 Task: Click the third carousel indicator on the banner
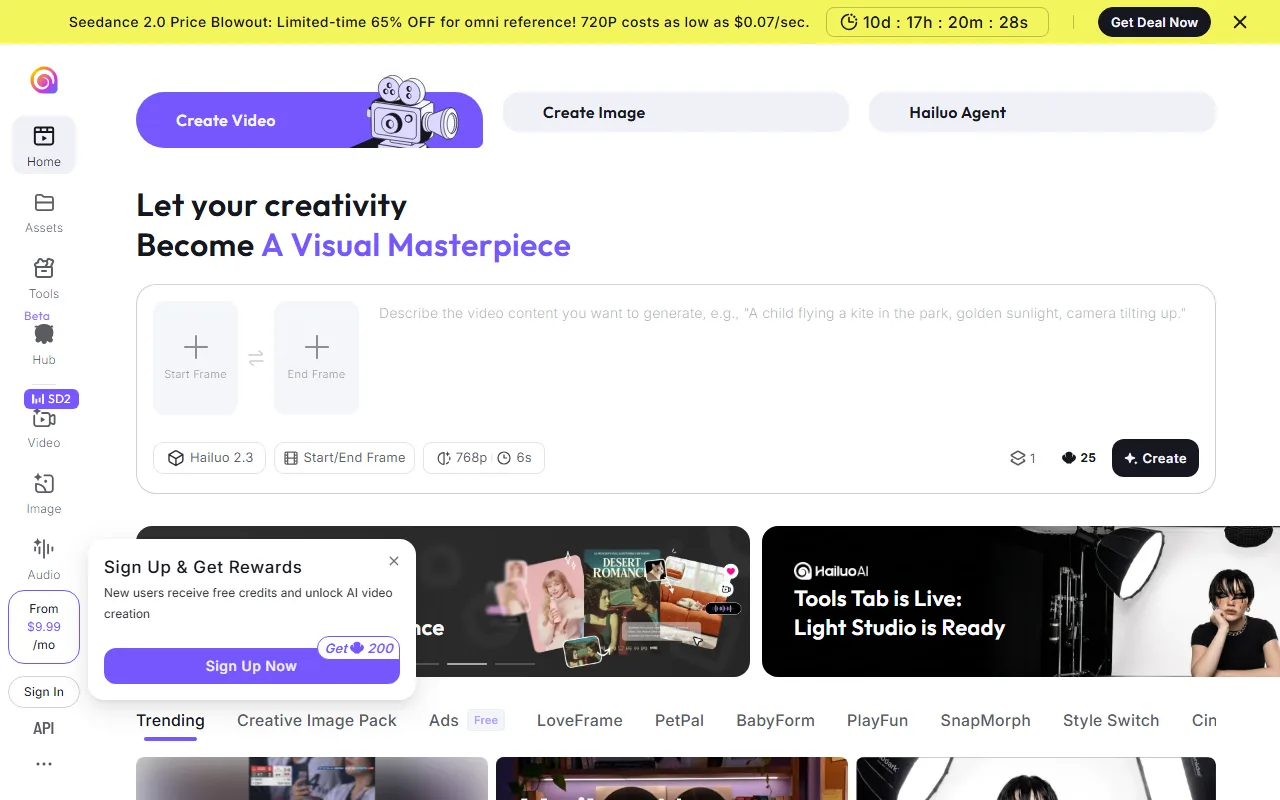(515, 663)
